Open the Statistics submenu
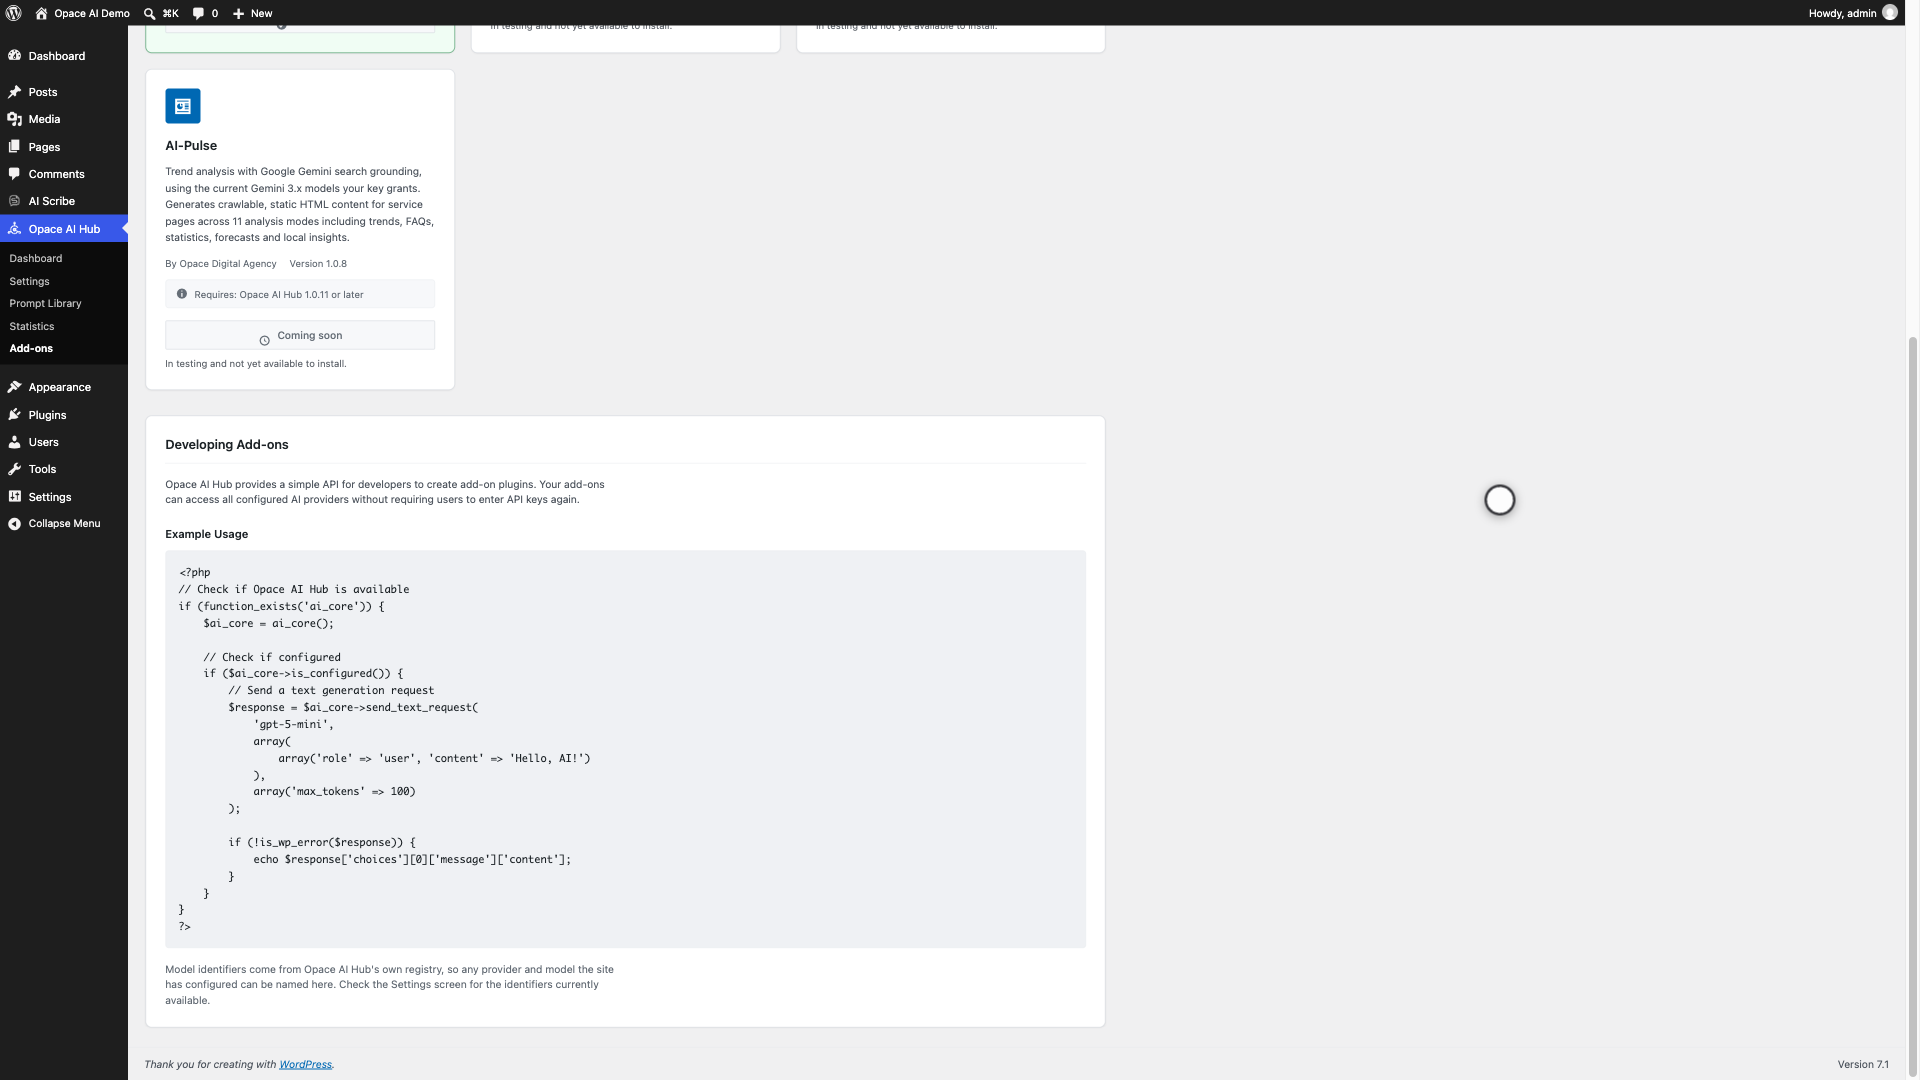The width and height of the screenshot is (1920, 1080). point(32,326)
